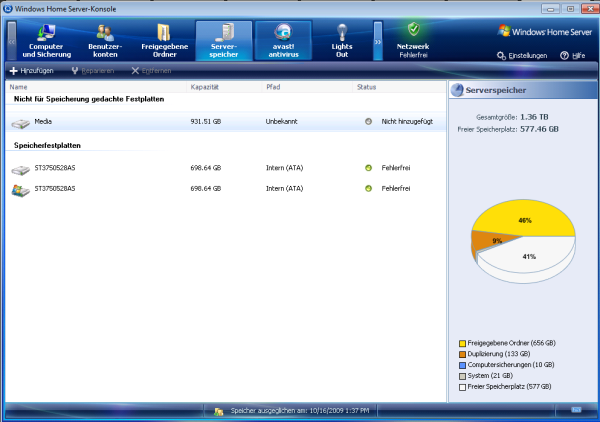Click the 931.51 GB capacity value
600x422 pixels.
click(x=206, y=122)
